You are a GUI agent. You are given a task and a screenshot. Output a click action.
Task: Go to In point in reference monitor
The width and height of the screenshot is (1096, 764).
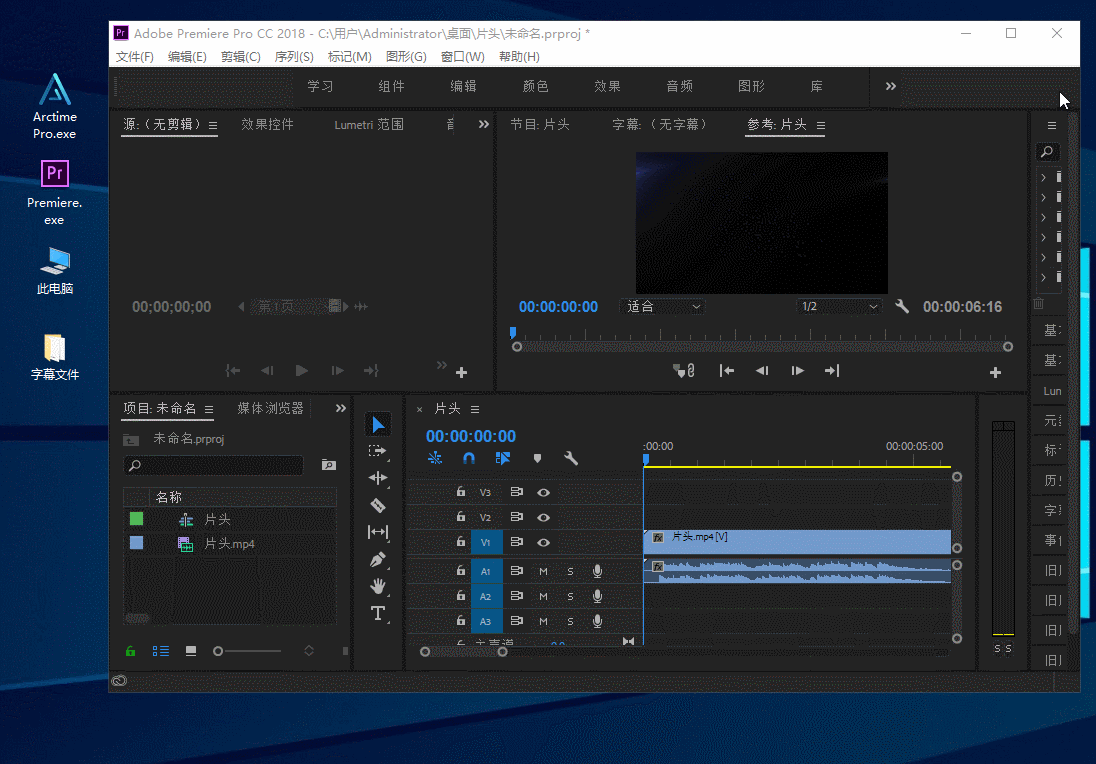(x=727, y=370)
